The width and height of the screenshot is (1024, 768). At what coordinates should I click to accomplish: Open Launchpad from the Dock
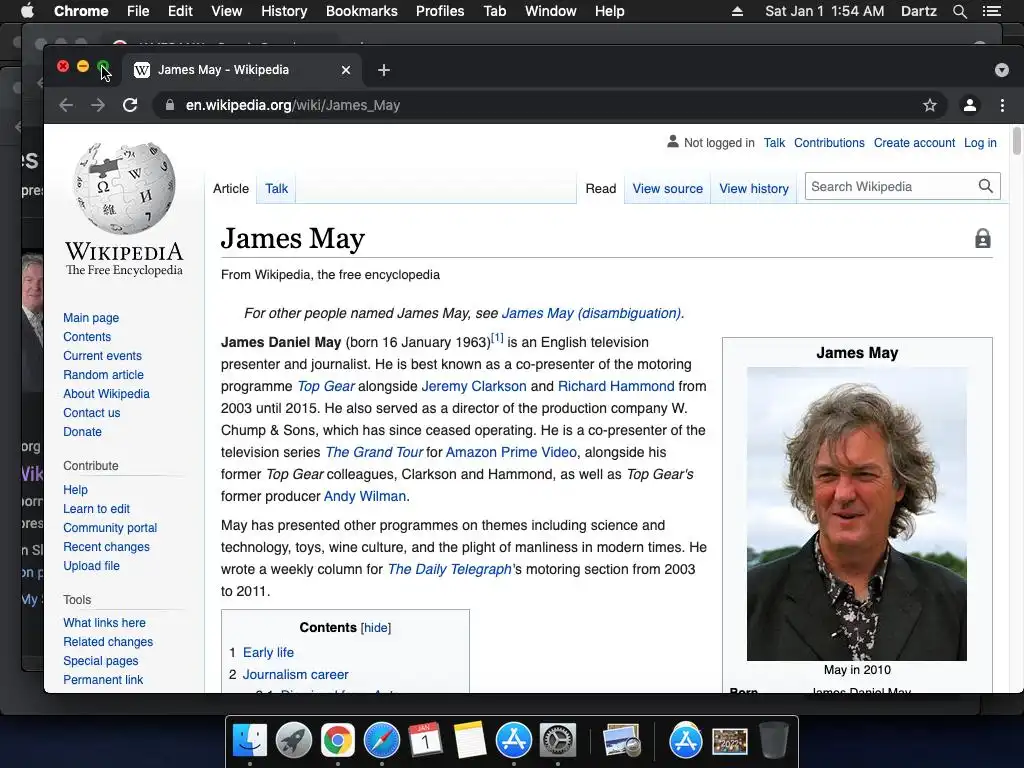click(x=294, y=741)
